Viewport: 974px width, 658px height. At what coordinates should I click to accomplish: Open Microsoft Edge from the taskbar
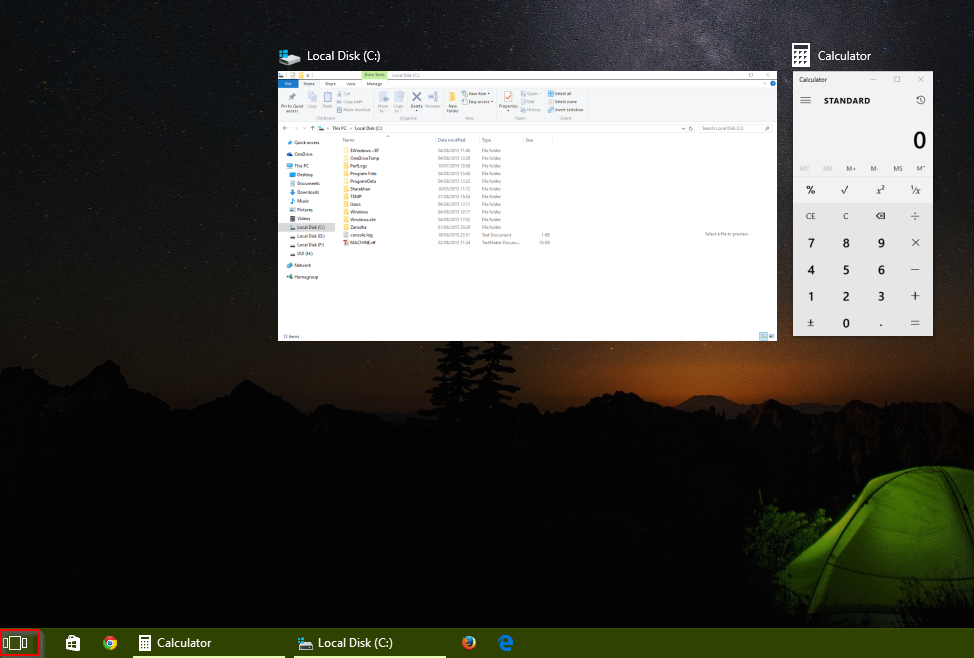506,642
